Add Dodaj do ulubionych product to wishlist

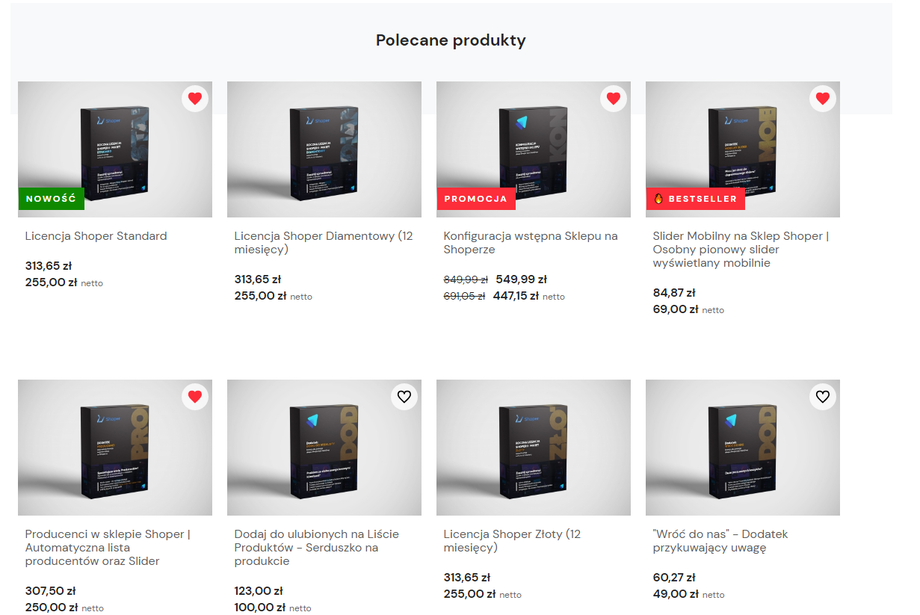[404, 396]
